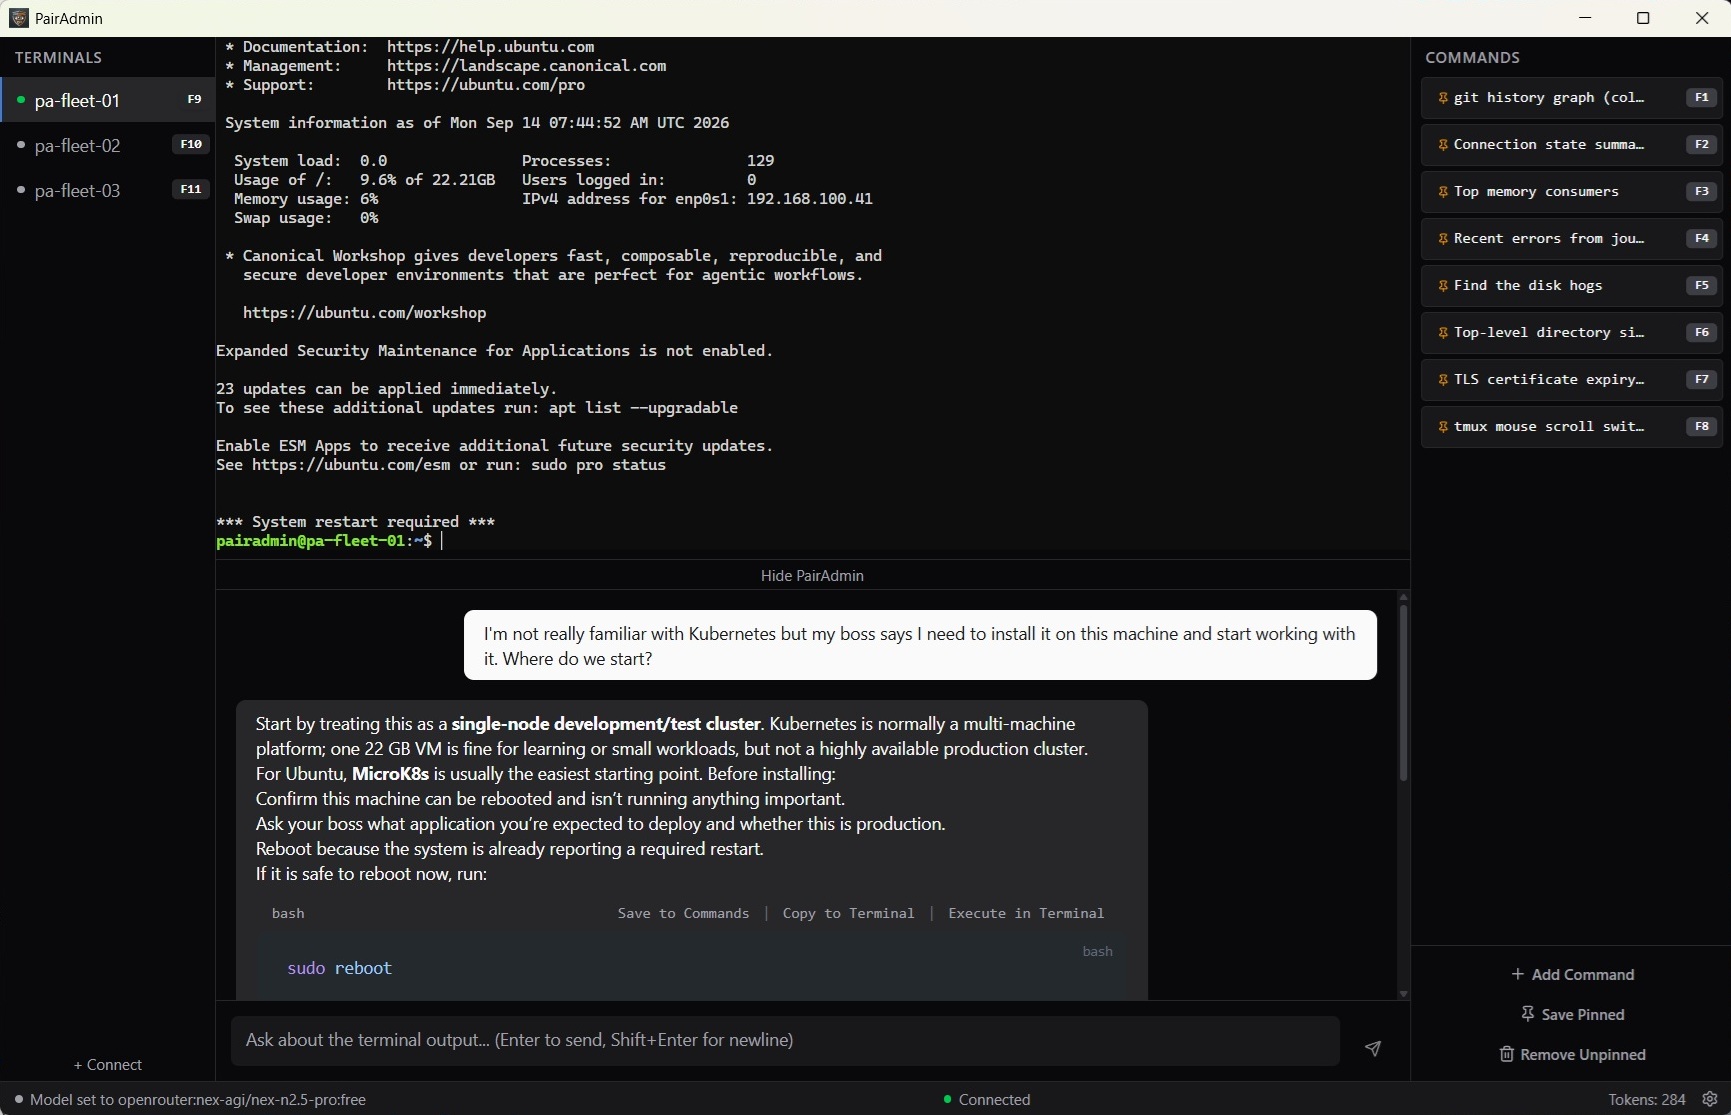Click Copy to Terminal link

point(848,913)
